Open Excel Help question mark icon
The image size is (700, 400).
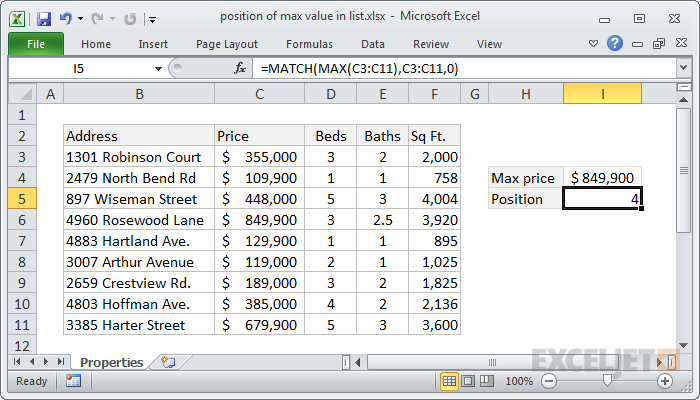(x=615, y=43)
